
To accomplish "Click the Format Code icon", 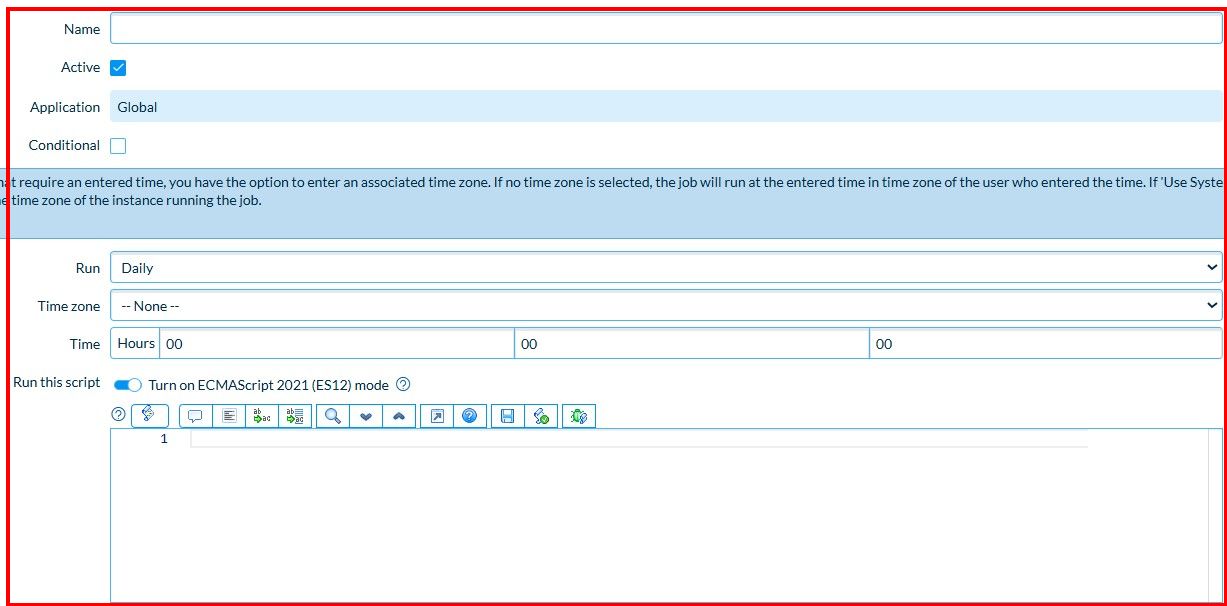I will 229,416.
